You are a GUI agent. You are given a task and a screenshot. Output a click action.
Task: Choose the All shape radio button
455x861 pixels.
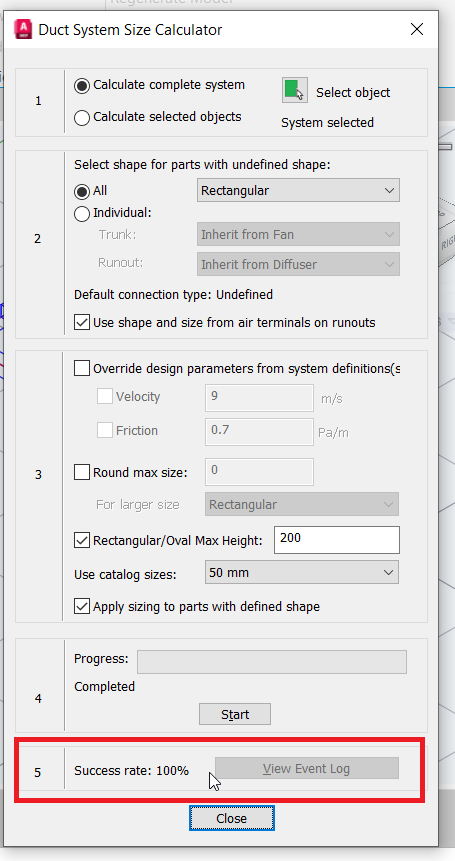82,192
